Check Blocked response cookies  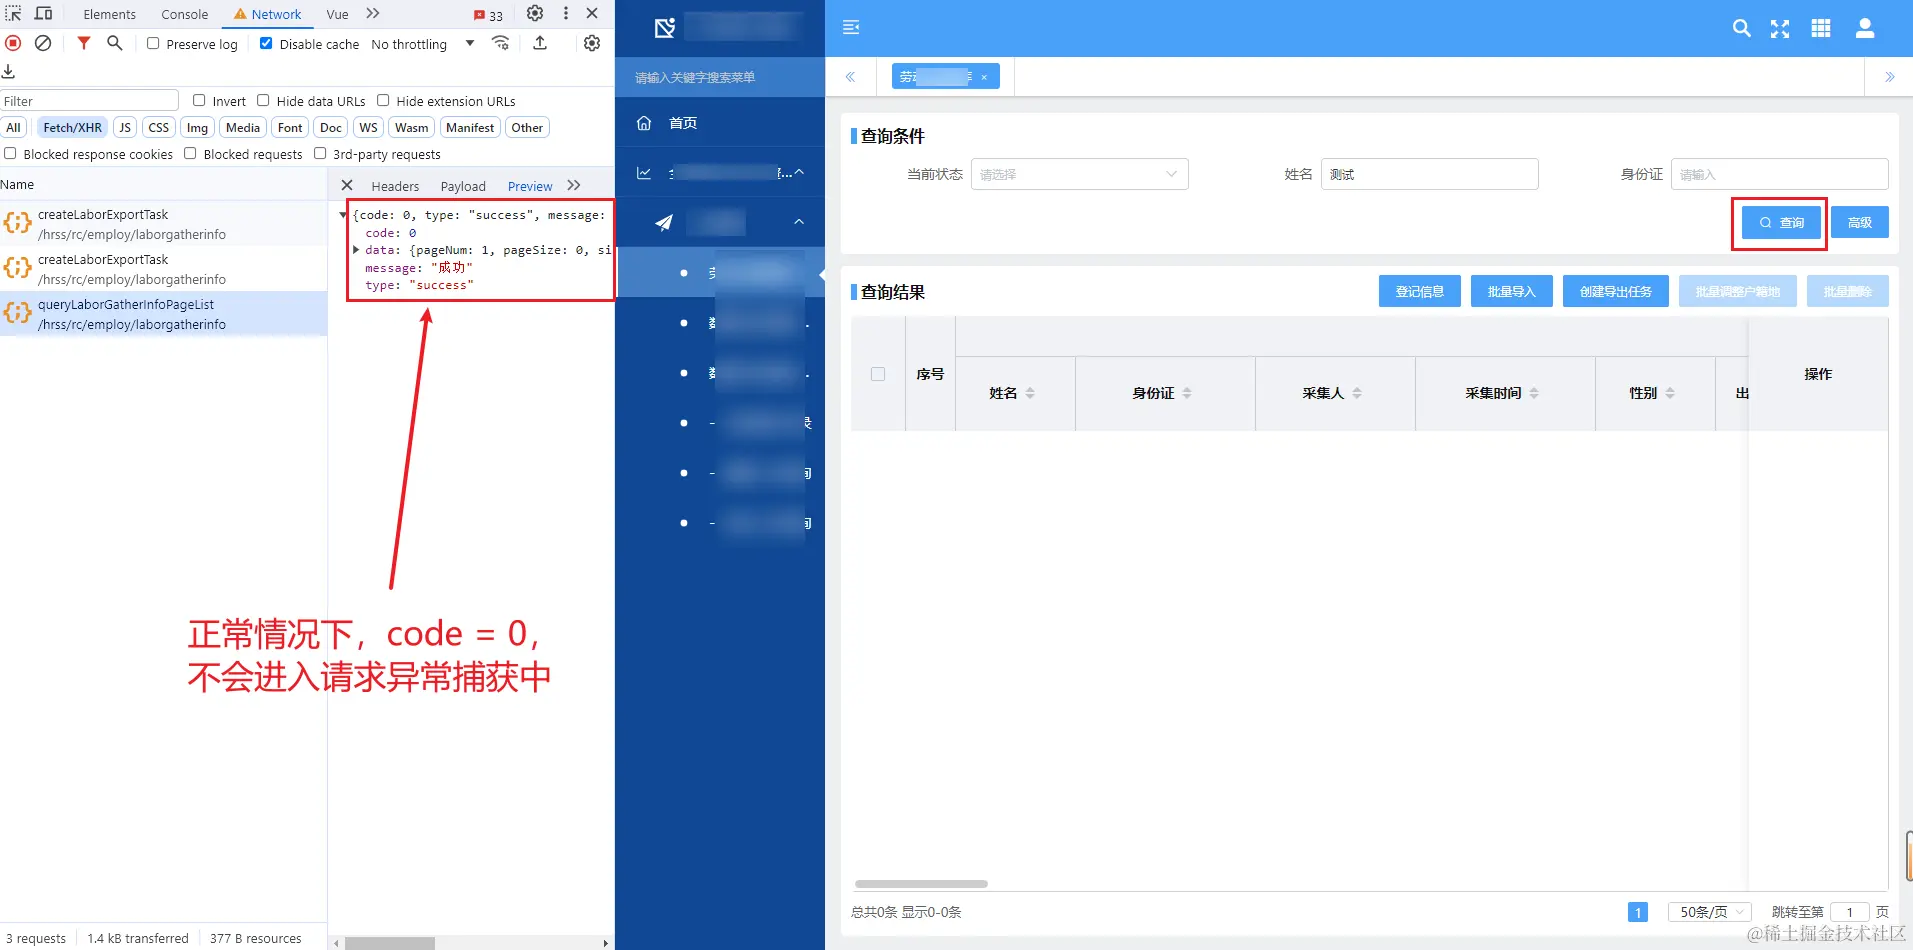click(10, 153)
